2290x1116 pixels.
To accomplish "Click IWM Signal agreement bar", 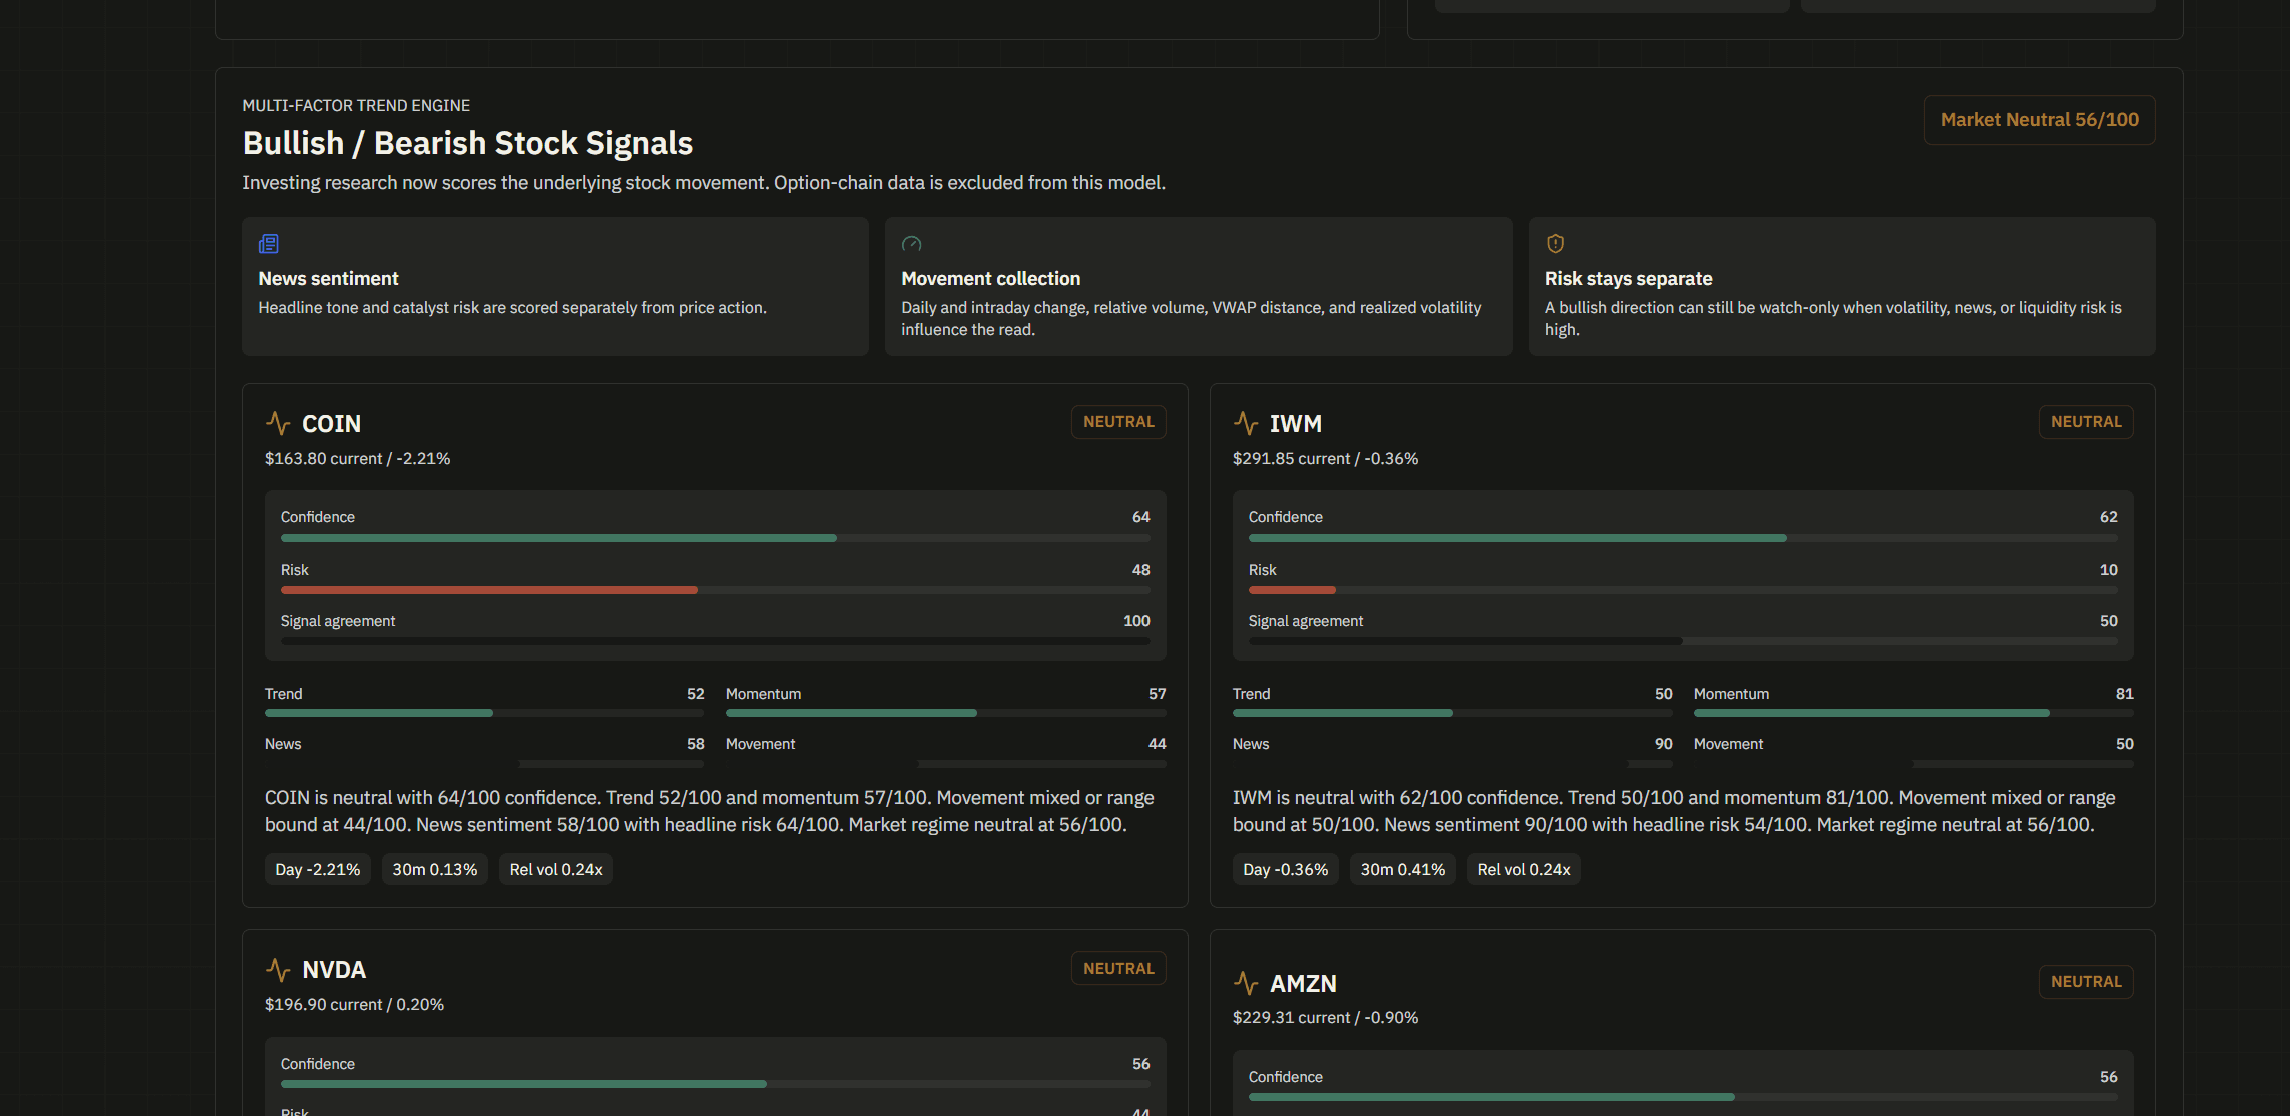I will coord(1683,641).
